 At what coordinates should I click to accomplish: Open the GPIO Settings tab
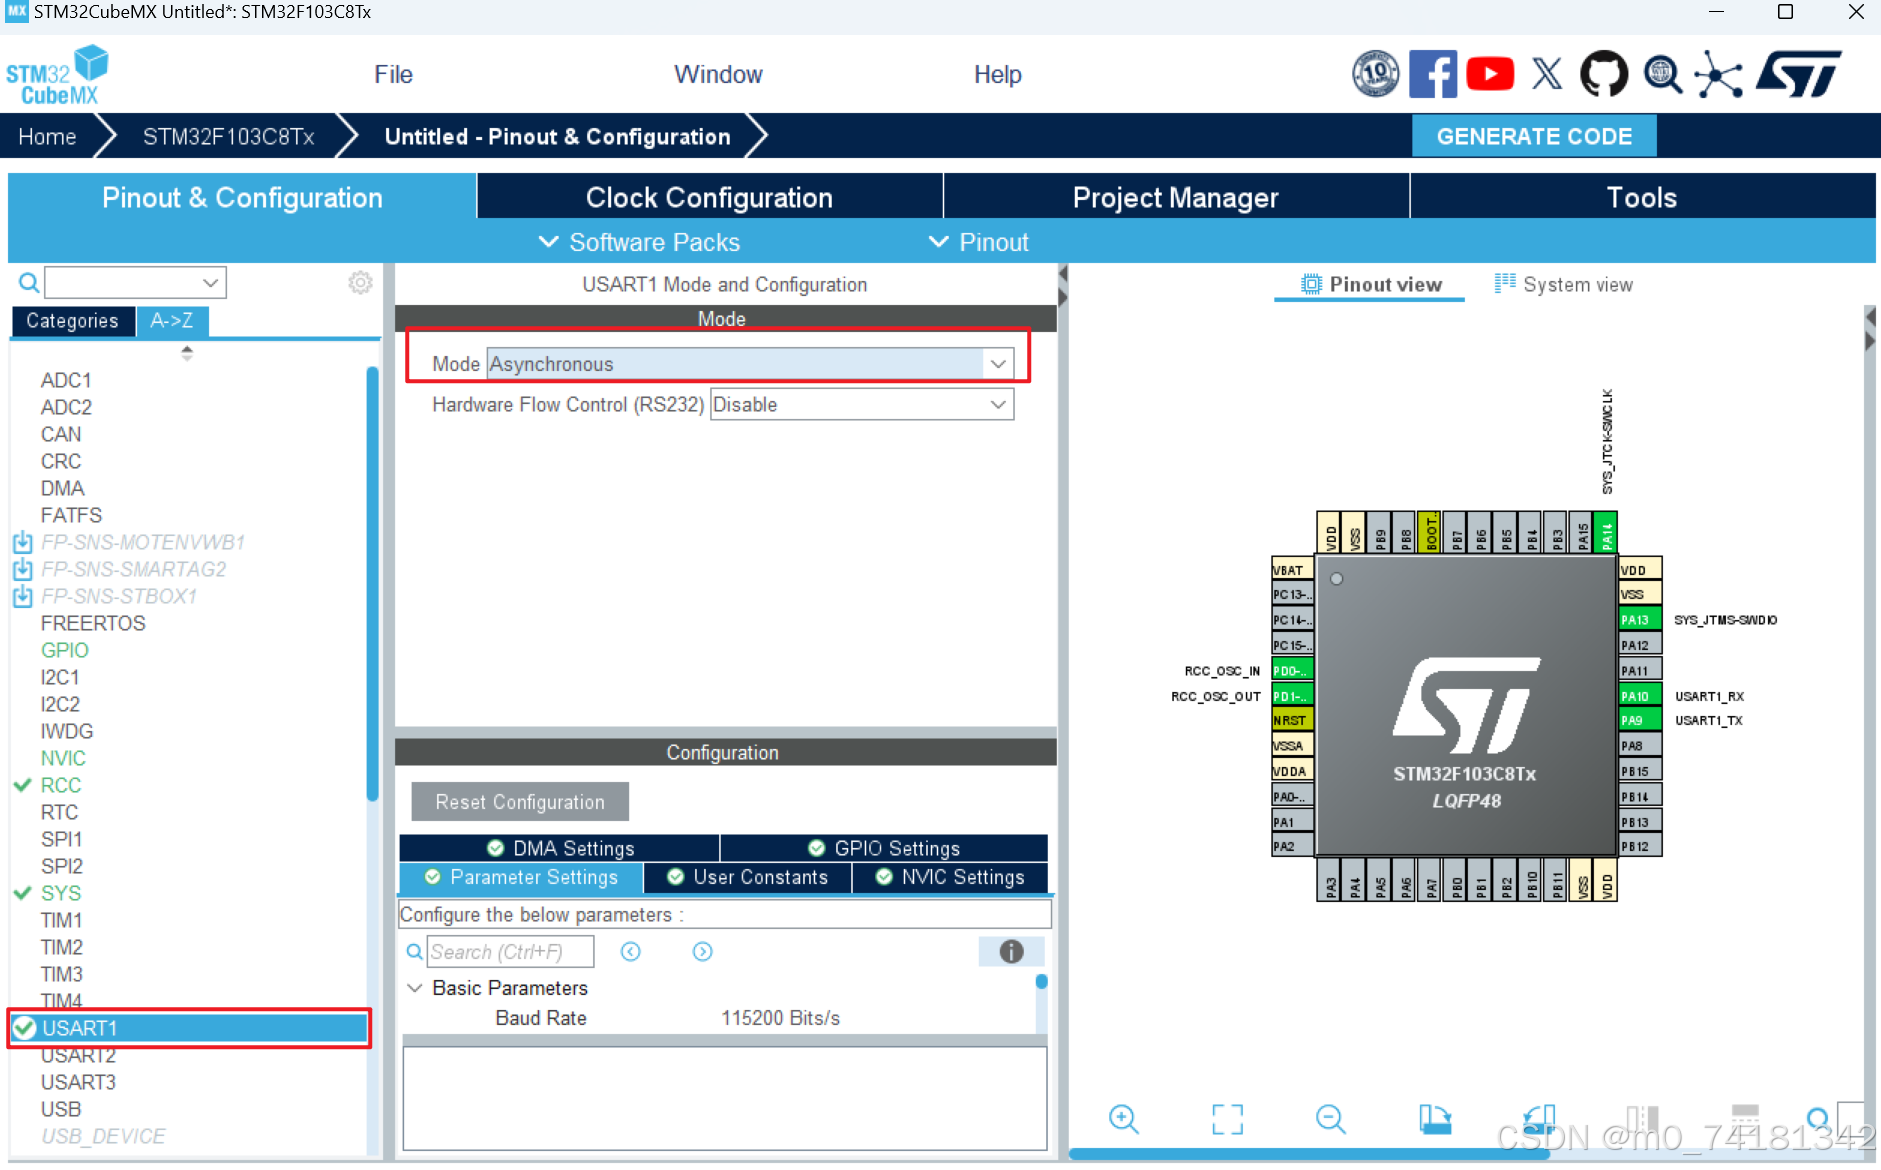tap(884, 848)
